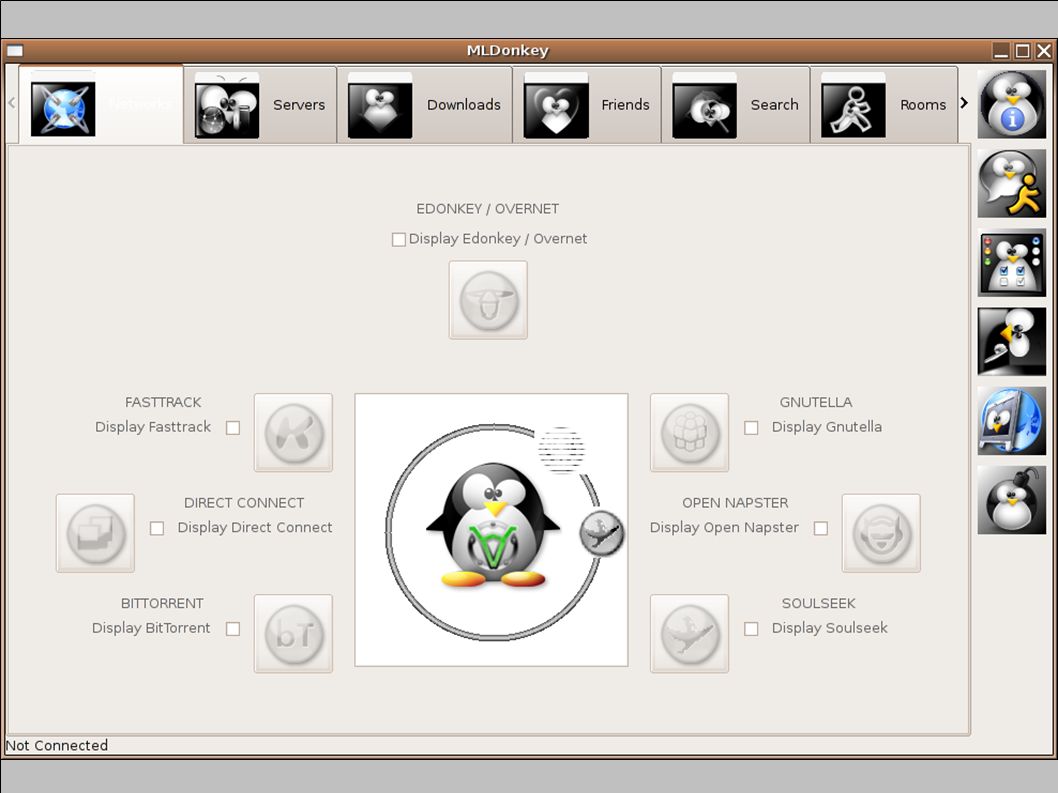Image resolution: width=1058 pixels, height=793 pixels.
Task: Click the blue monitor penguin sidebar icon
Action: tap(1012, 421)
